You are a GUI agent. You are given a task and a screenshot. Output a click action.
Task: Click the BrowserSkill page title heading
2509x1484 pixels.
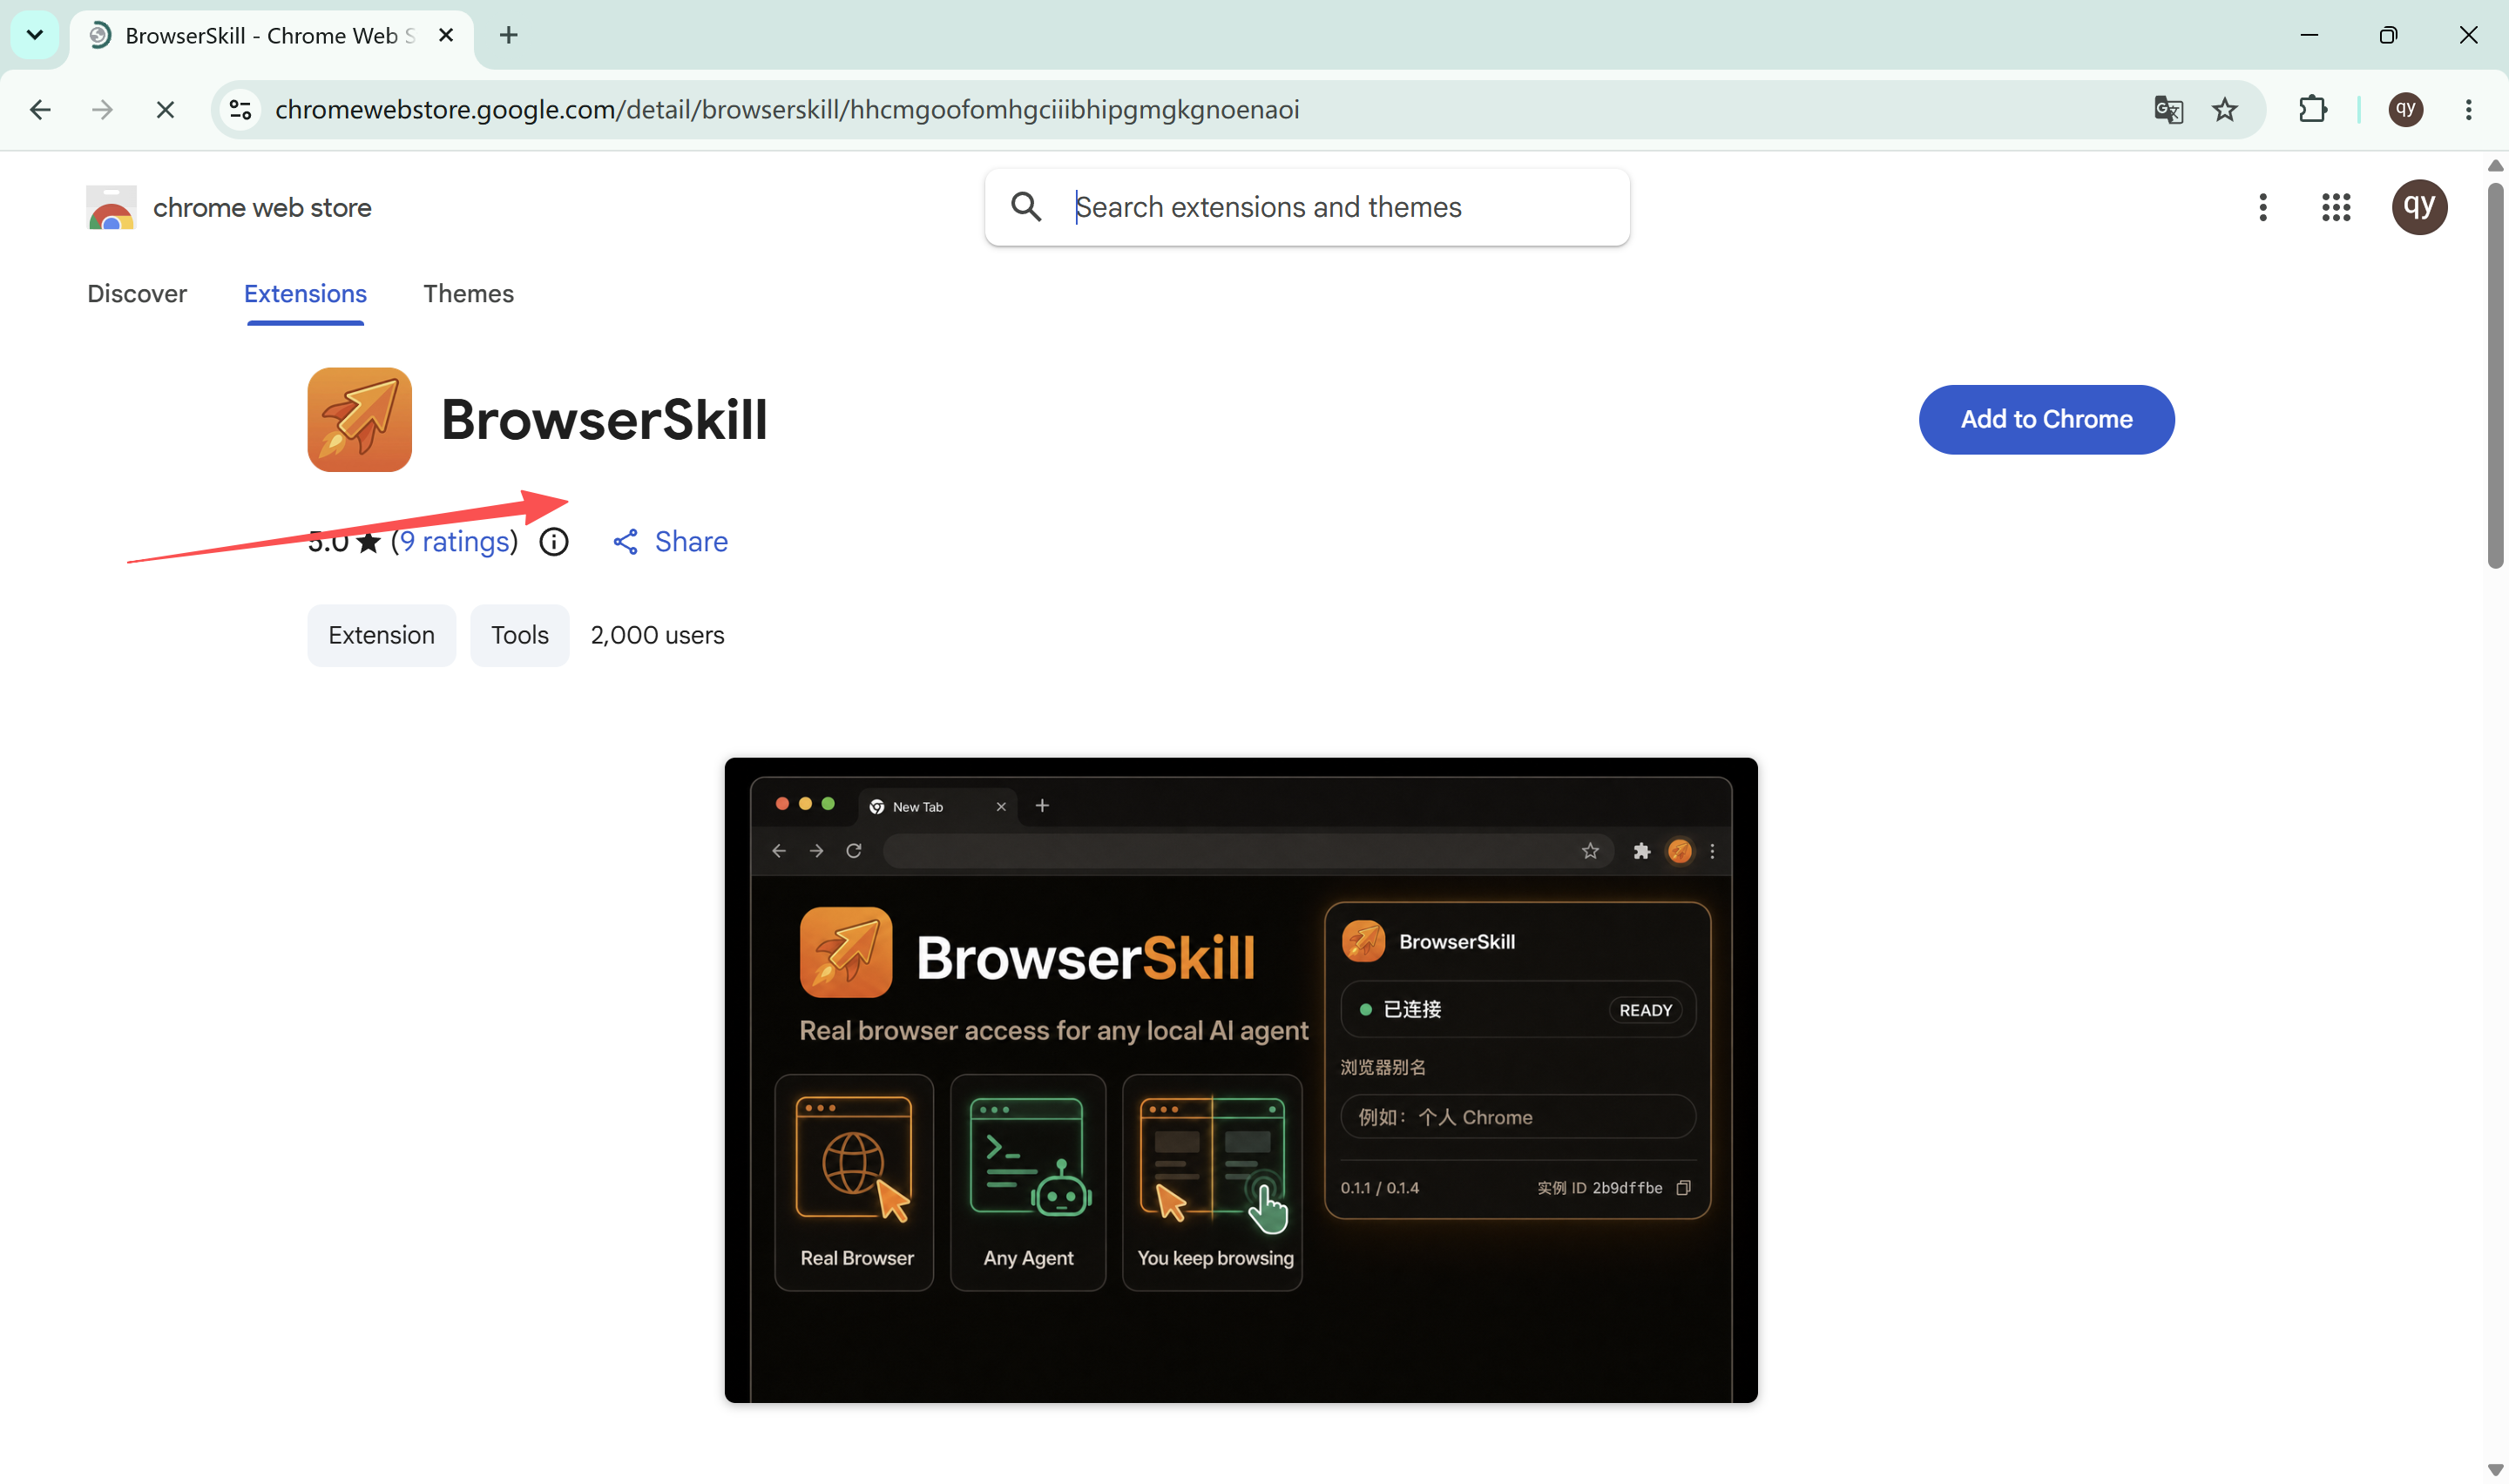(604, 419)
